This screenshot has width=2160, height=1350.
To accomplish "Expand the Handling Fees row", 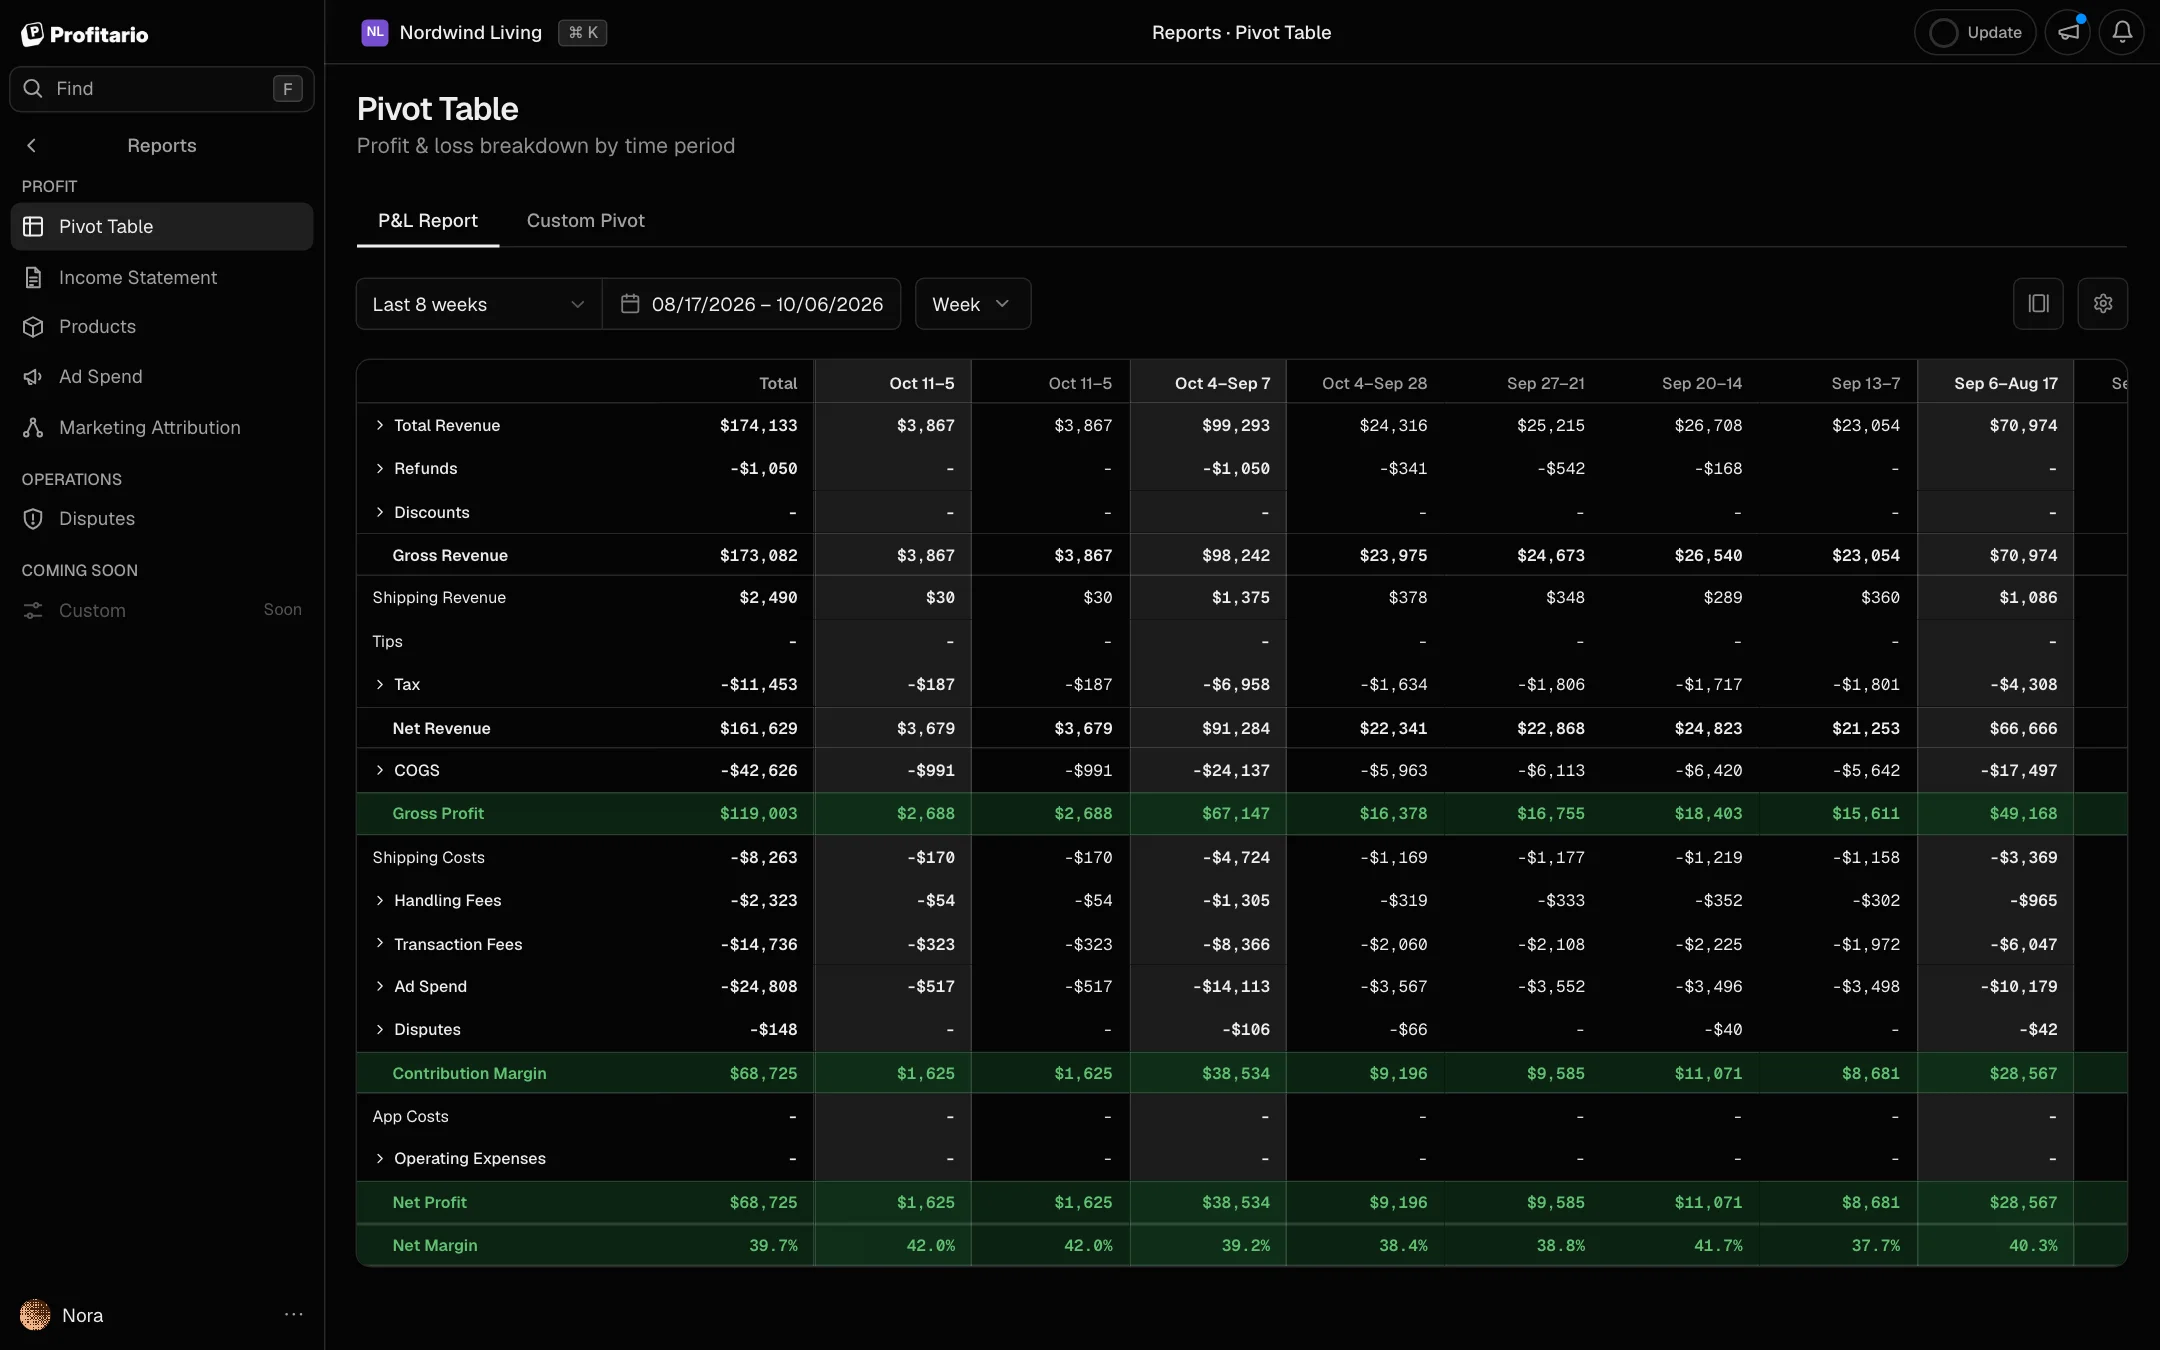I will (x=380, y=900).
